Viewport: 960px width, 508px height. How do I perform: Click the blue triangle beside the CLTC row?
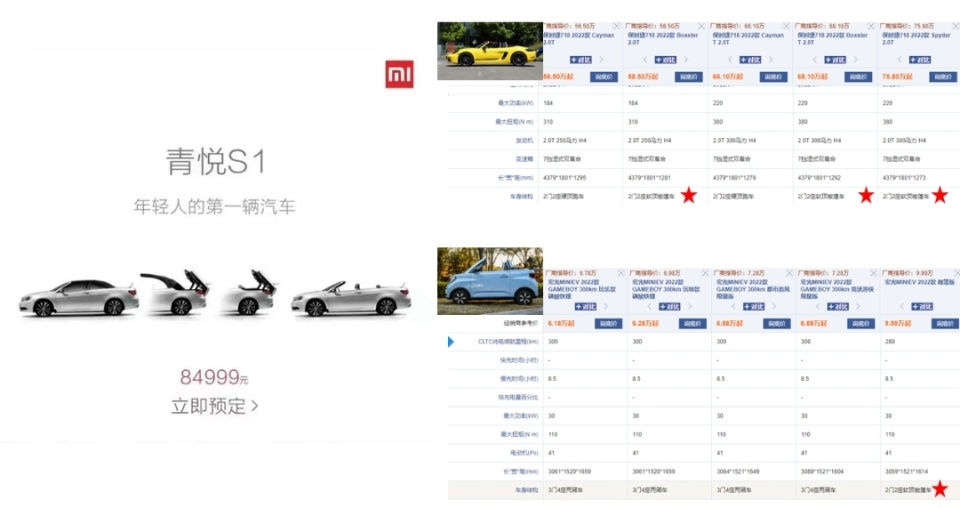tap(451, 342)
